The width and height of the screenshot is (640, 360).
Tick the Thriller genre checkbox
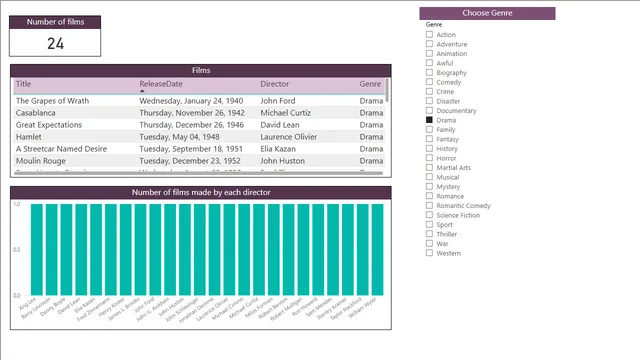(429, 234)
